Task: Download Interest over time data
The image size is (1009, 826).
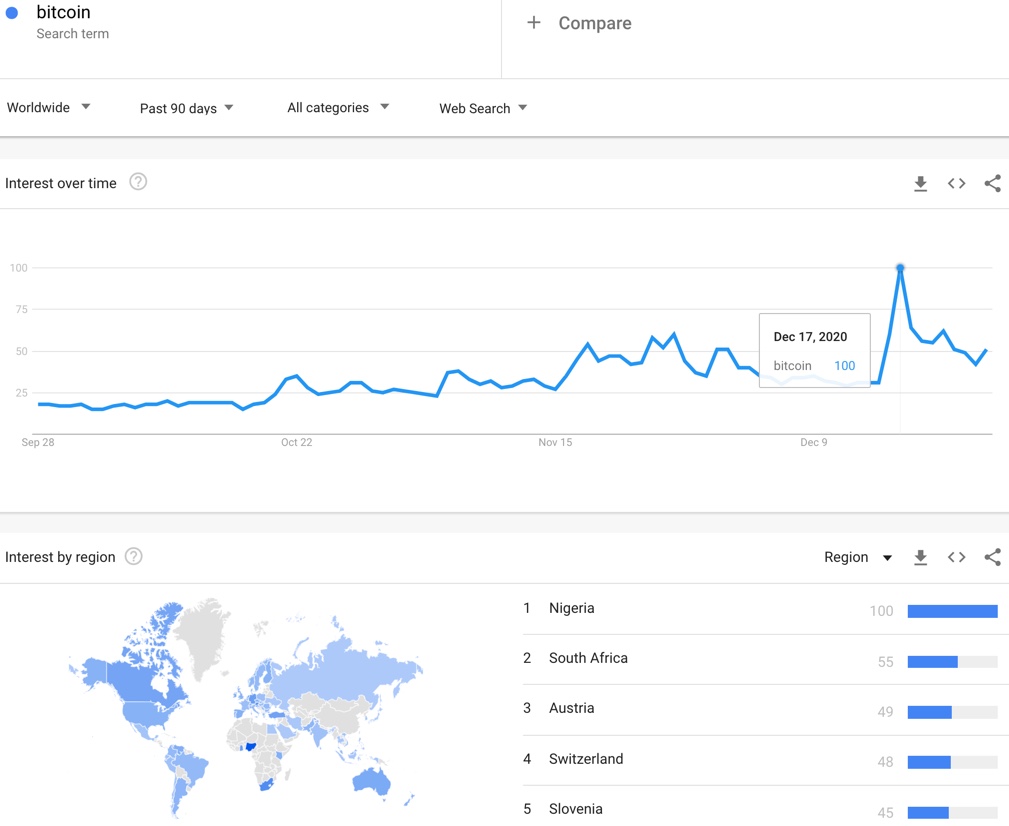Action: point(920,184)
